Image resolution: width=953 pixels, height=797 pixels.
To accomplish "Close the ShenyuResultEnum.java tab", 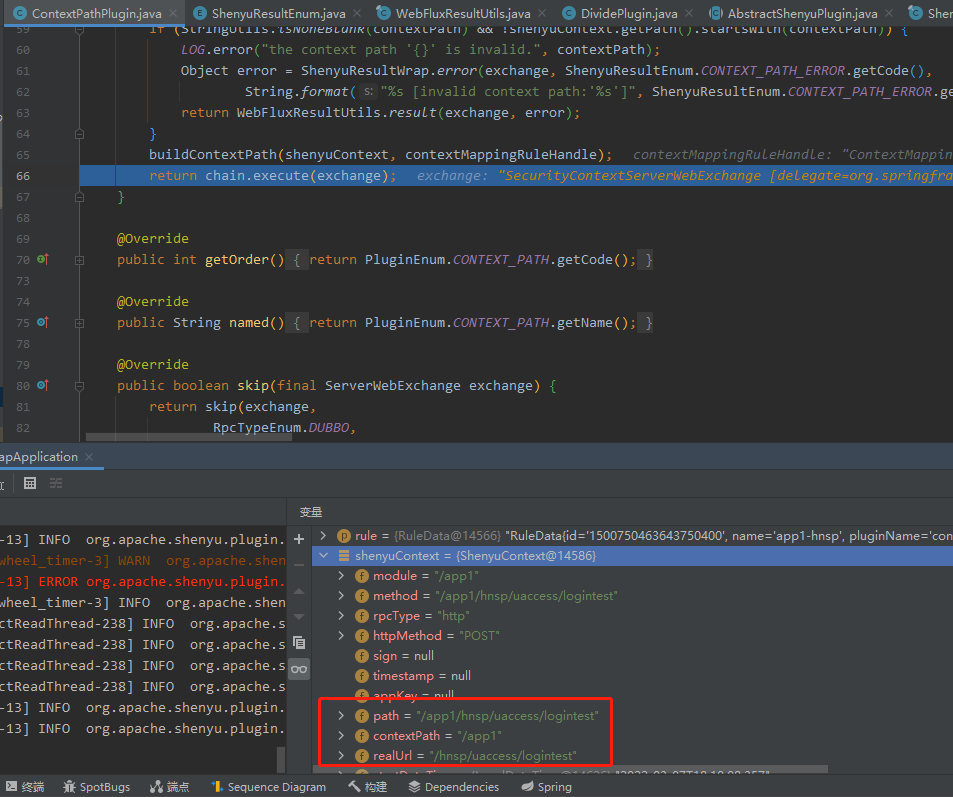I will [x=357, y=13].
